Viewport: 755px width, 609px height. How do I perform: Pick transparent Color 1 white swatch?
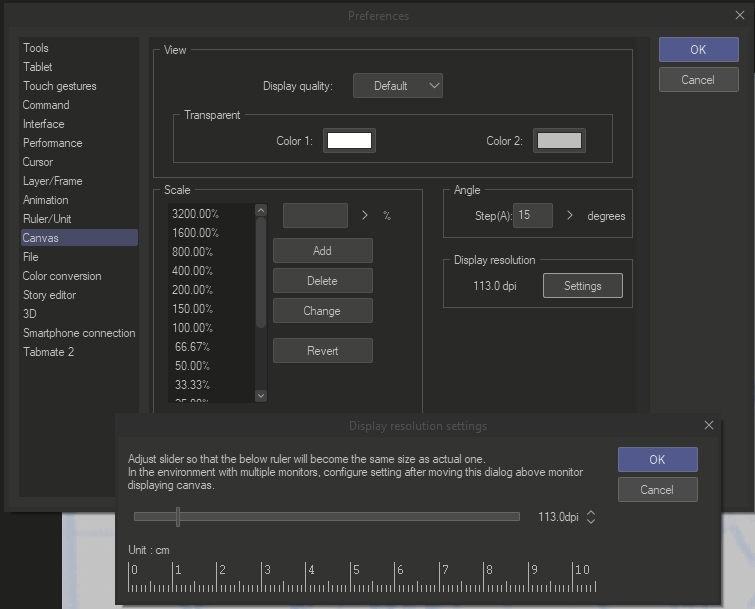click(x=349, y=141)
